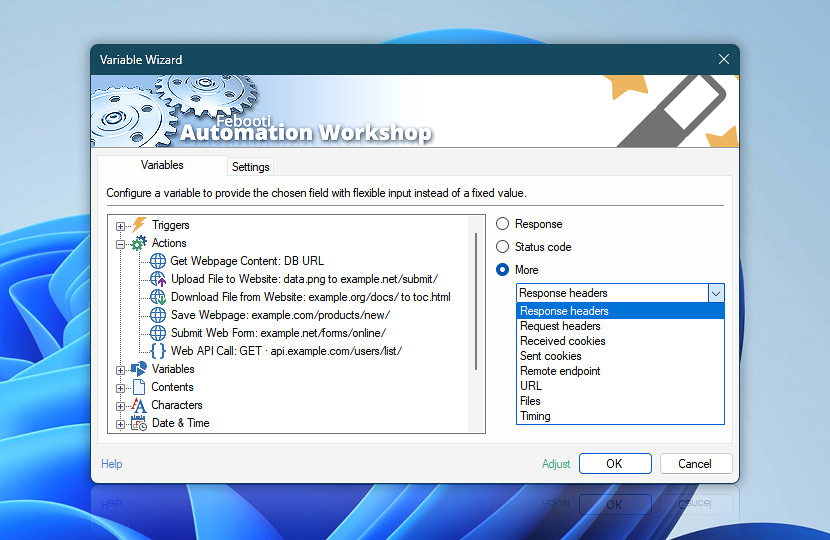Select Save Webpage: example.com/products/new/

coord(281,315)
